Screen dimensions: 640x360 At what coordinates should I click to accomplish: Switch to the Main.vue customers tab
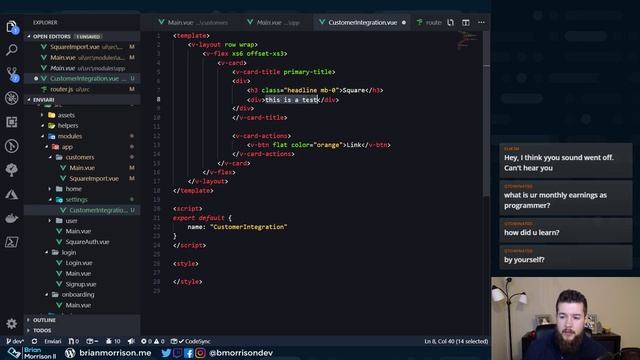click(194, 22)
